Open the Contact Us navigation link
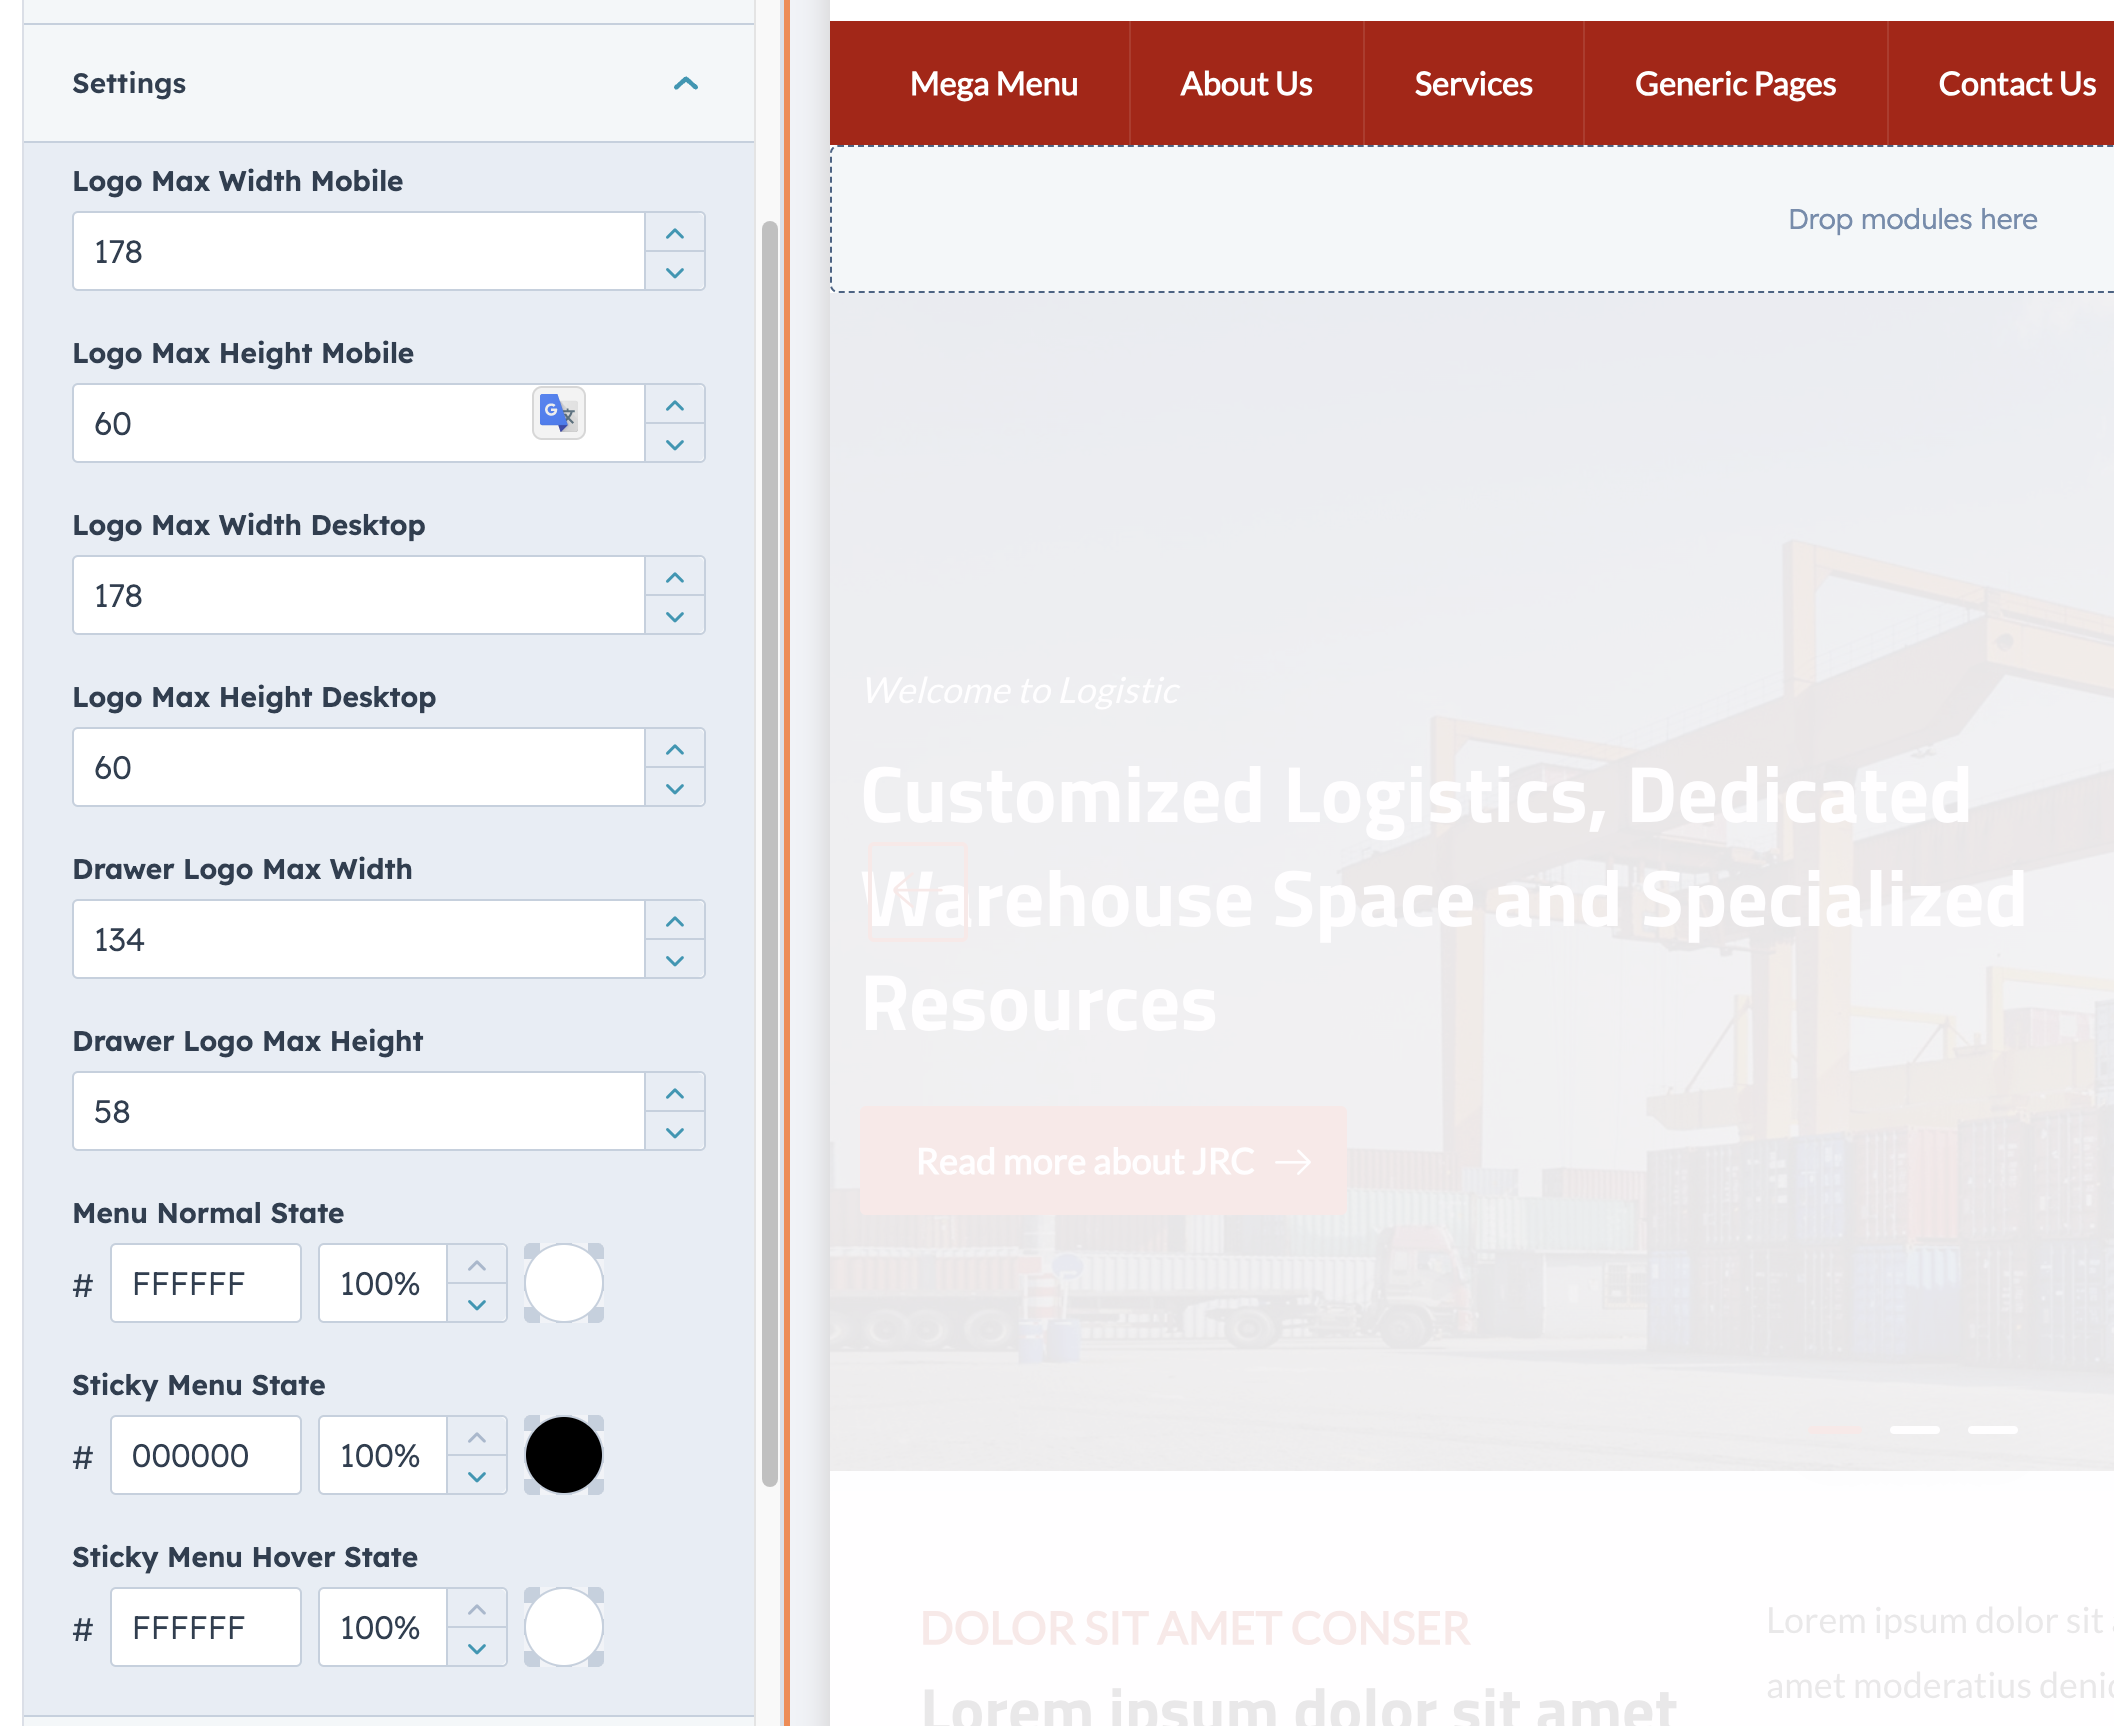Image resolution: width=2114 pixels, height=1726 pixels. pos(2016,84)
